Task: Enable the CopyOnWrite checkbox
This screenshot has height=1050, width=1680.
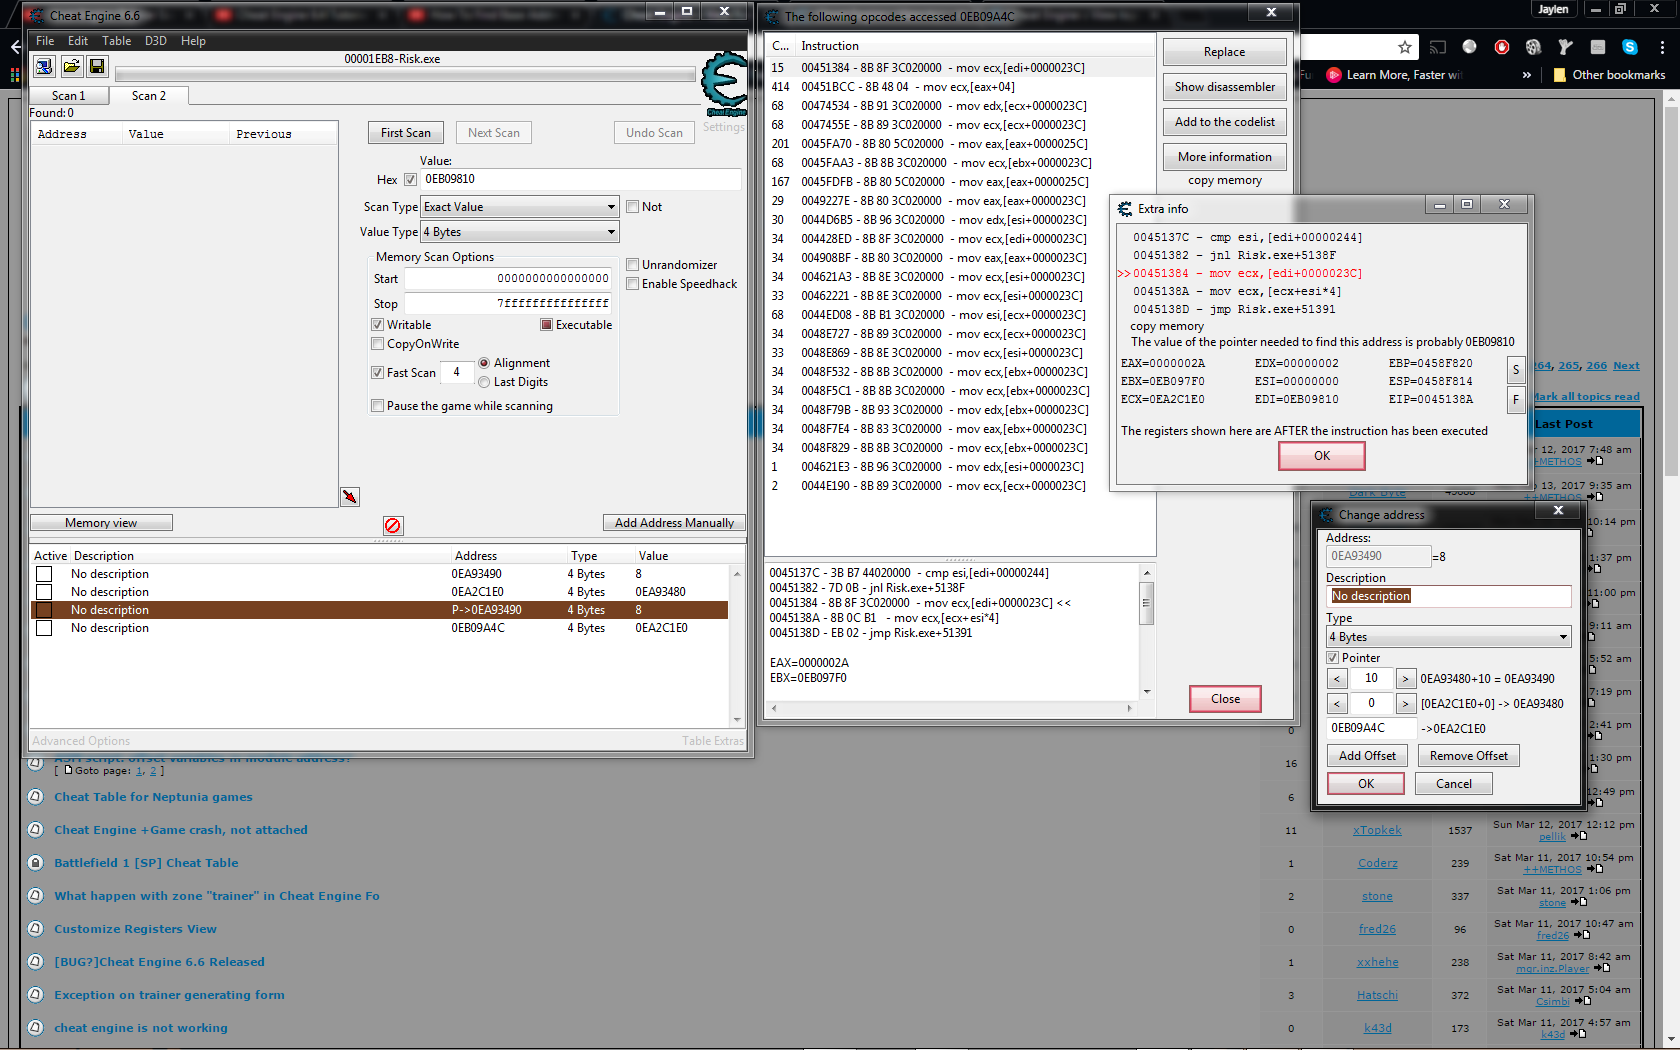Action: point(377,344)
